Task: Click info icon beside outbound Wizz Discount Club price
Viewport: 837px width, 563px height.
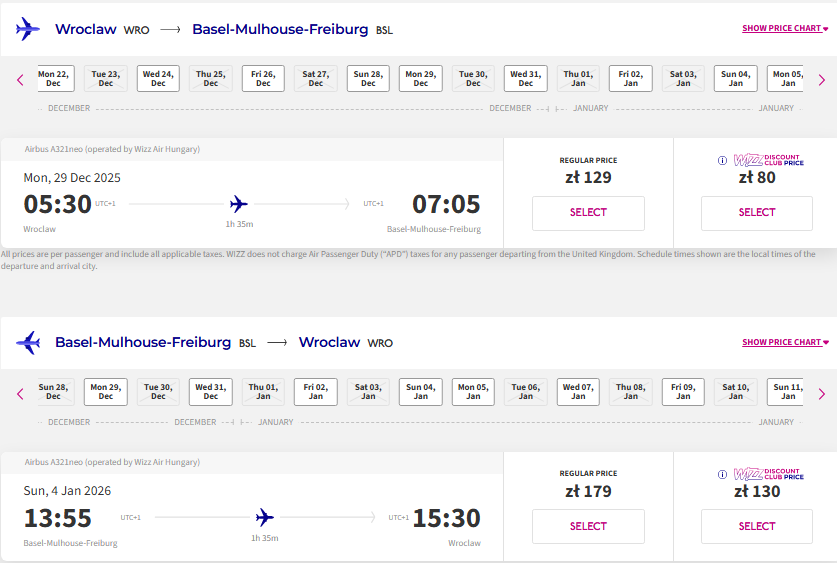Action: [x=722, y=160]
